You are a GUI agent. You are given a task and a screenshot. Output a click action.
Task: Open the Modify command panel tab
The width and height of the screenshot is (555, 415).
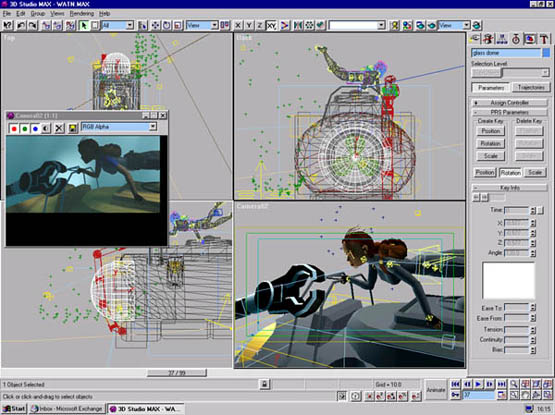point(488,39)
